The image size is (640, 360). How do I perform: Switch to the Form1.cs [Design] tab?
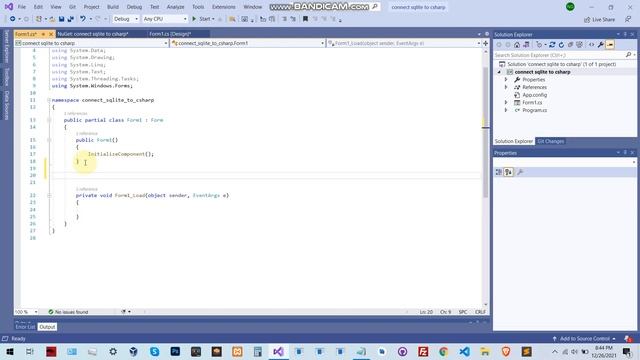170,34
